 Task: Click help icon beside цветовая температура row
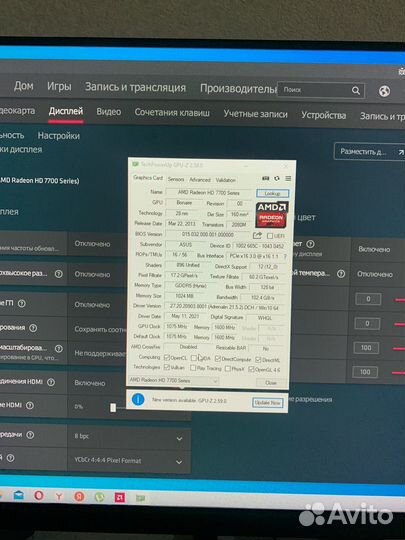[x=341, y=274]
